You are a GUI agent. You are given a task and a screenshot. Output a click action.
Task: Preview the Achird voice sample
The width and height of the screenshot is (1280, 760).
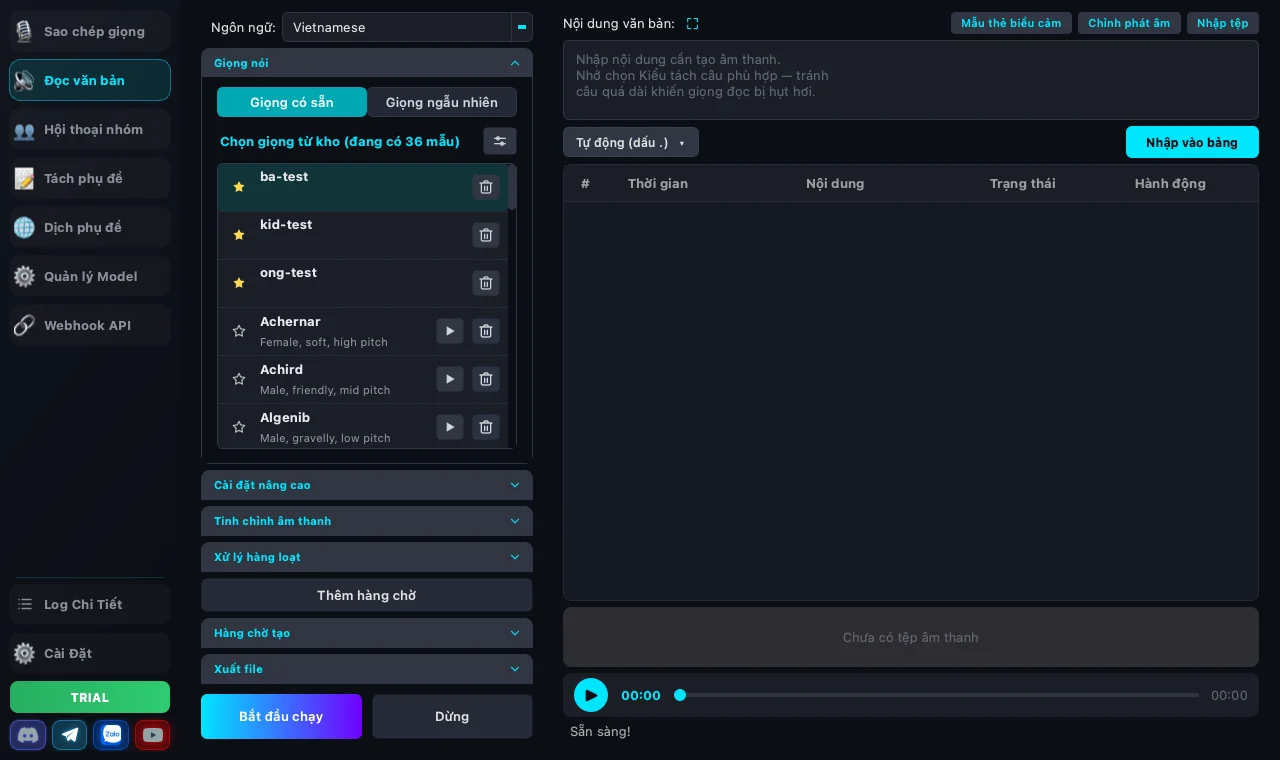(x=450, y=379)
